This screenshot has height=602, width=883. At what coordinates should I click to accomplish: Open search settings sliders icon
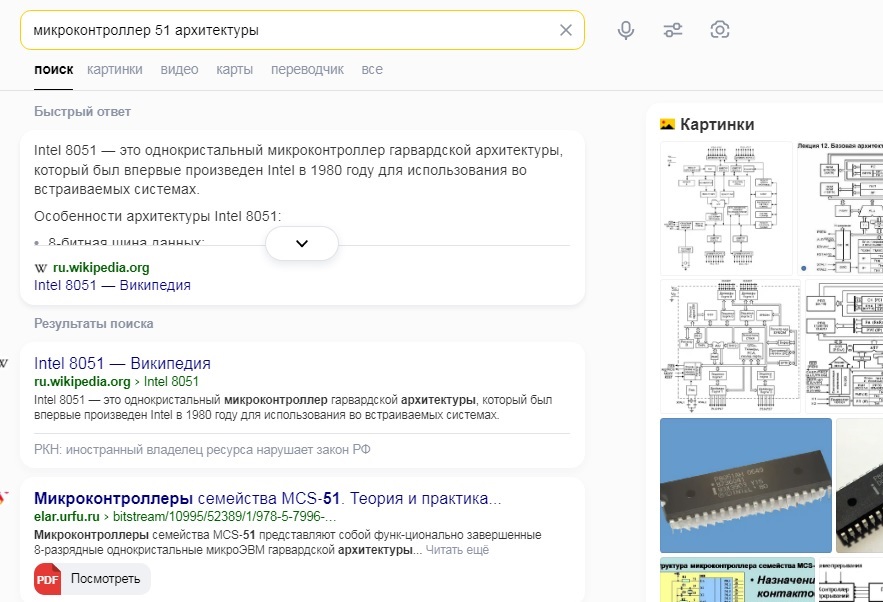673,30
